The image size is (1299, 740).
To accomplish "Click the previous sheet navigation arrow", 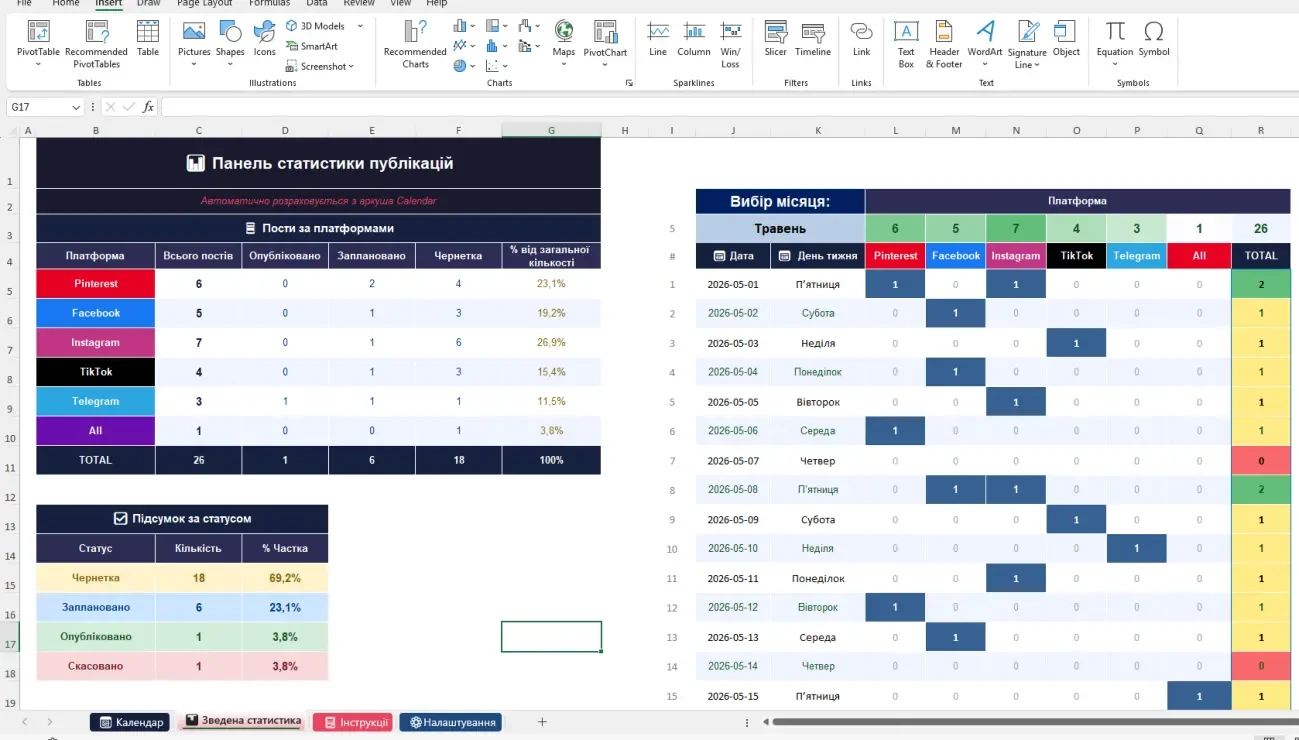I will tap(24, 722).
